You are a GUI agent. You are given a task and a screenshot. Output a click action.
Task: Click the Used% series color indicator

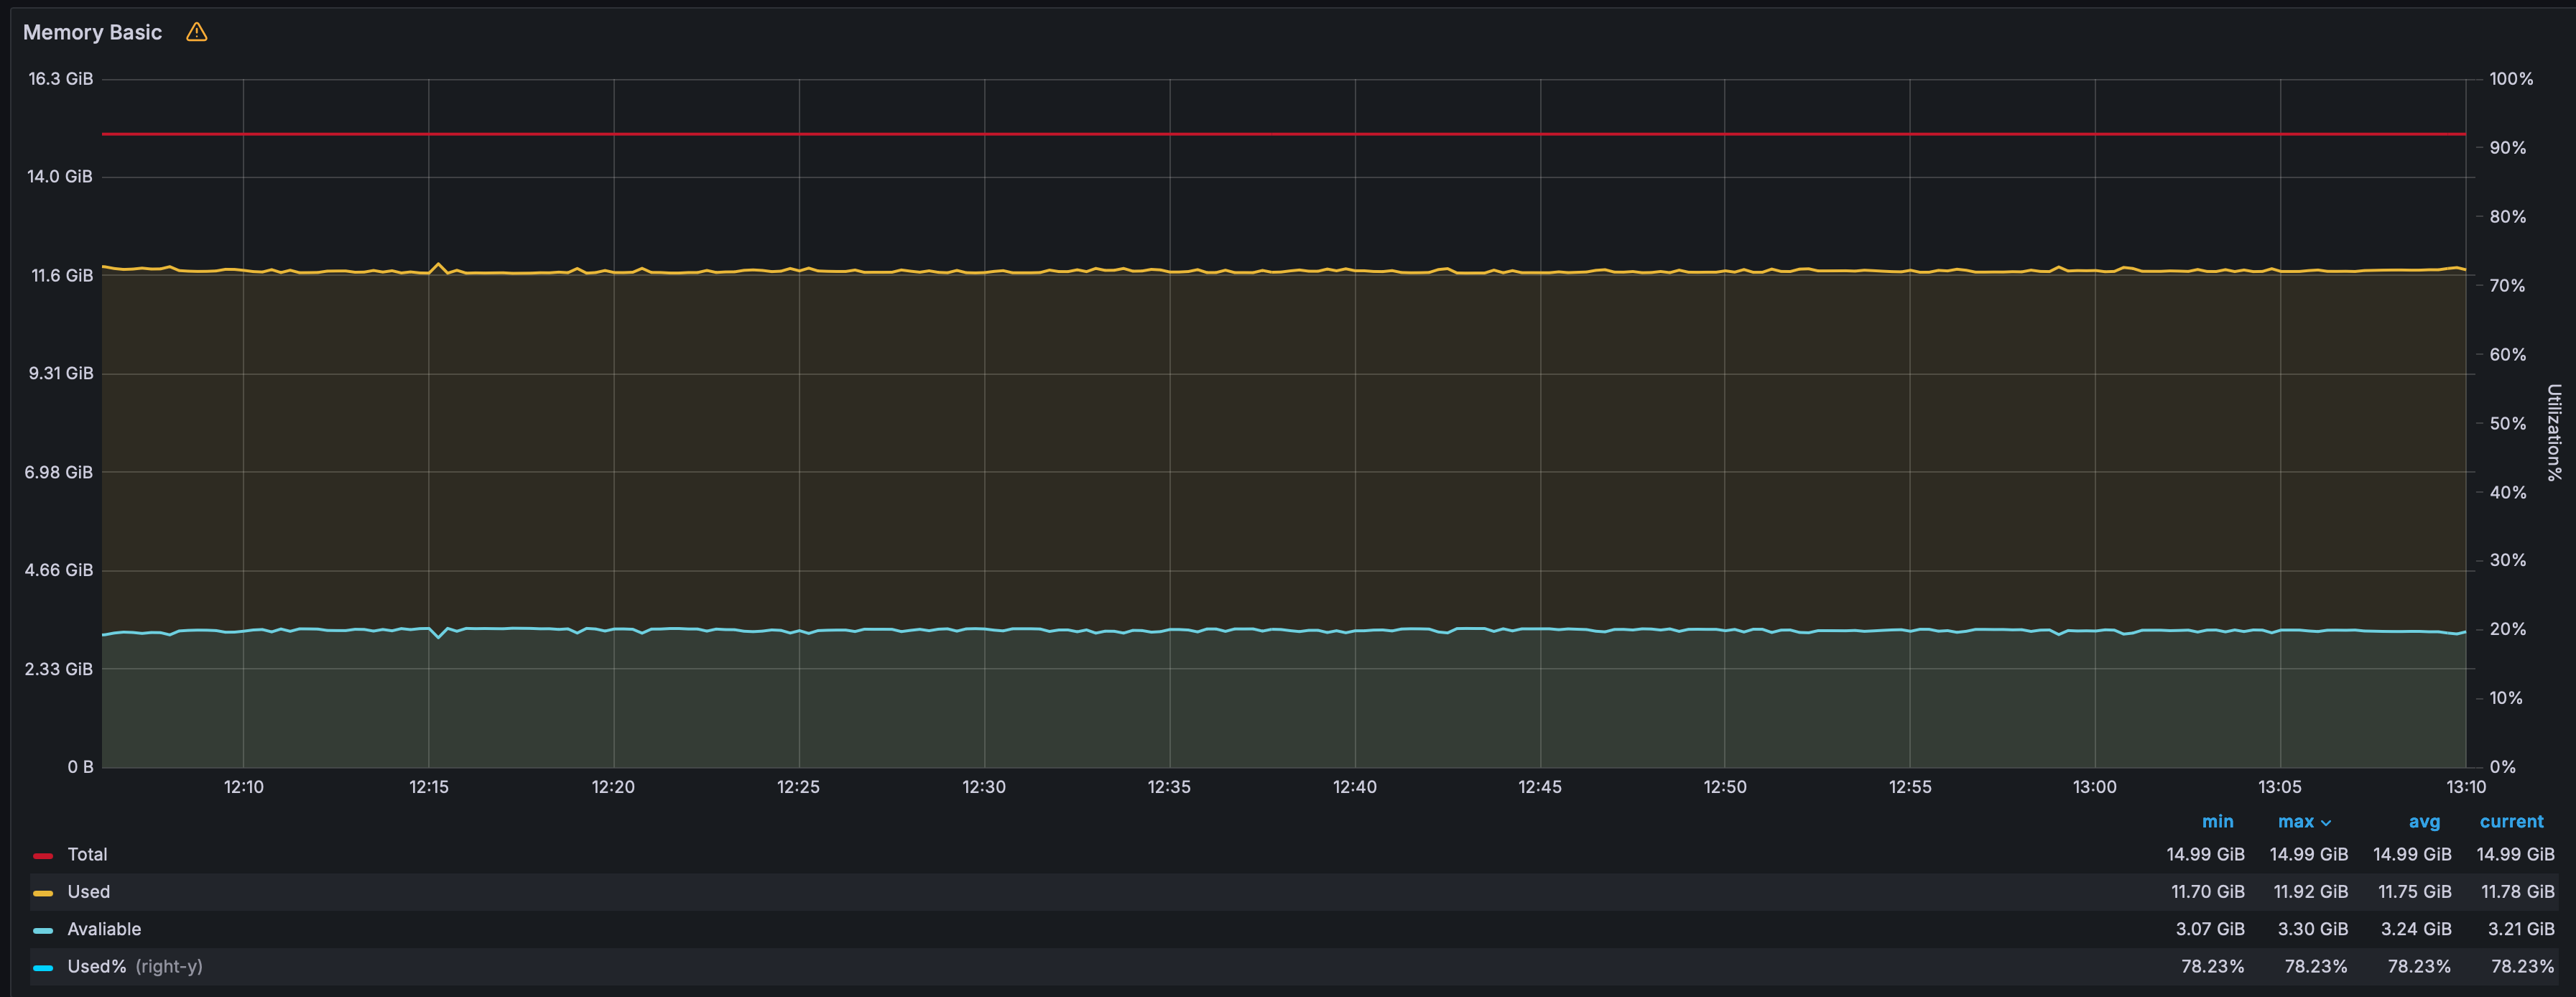coord(43,967)
